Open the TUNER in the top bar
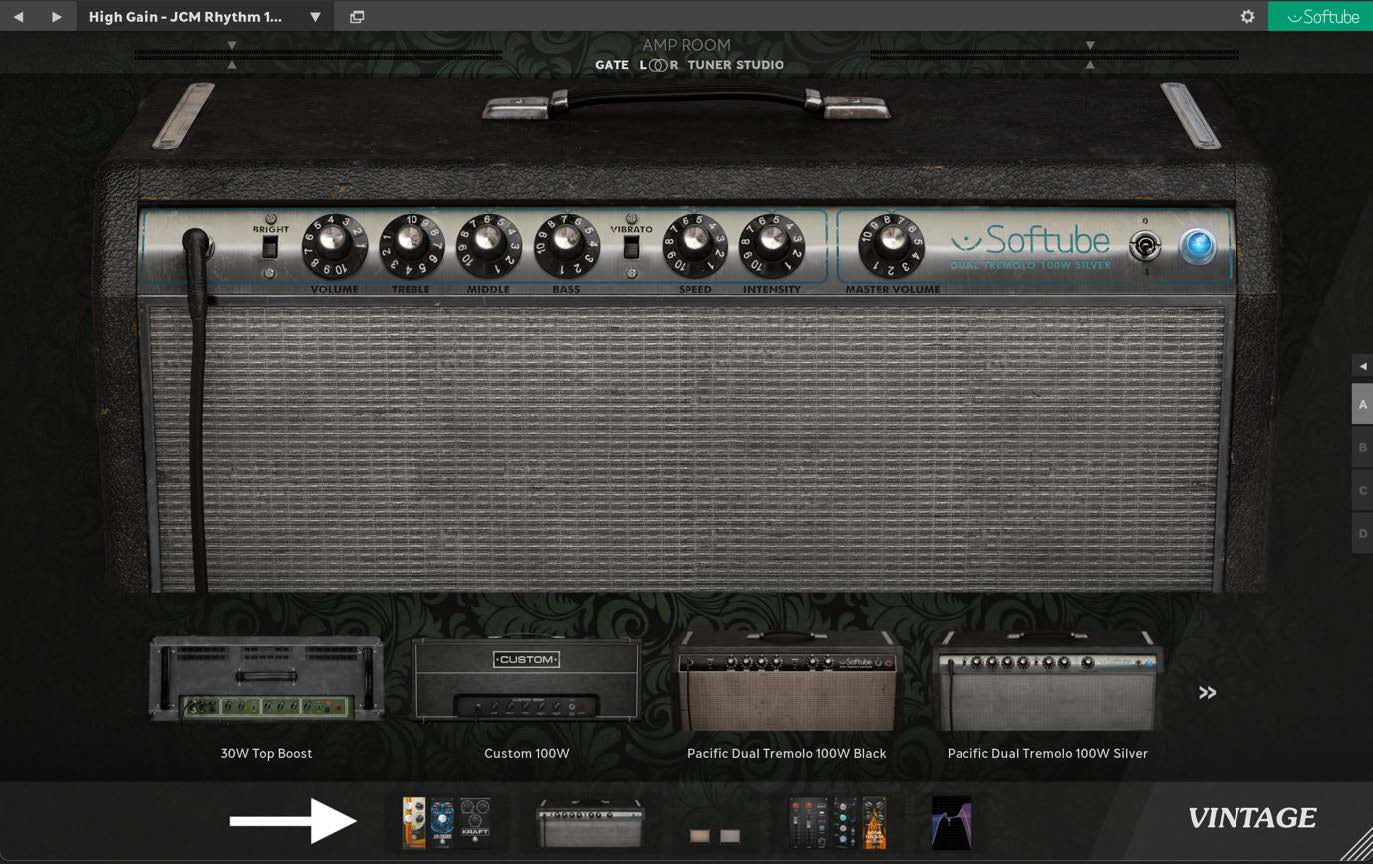This screenshot has width=1373, height=864. click(709, 65)
